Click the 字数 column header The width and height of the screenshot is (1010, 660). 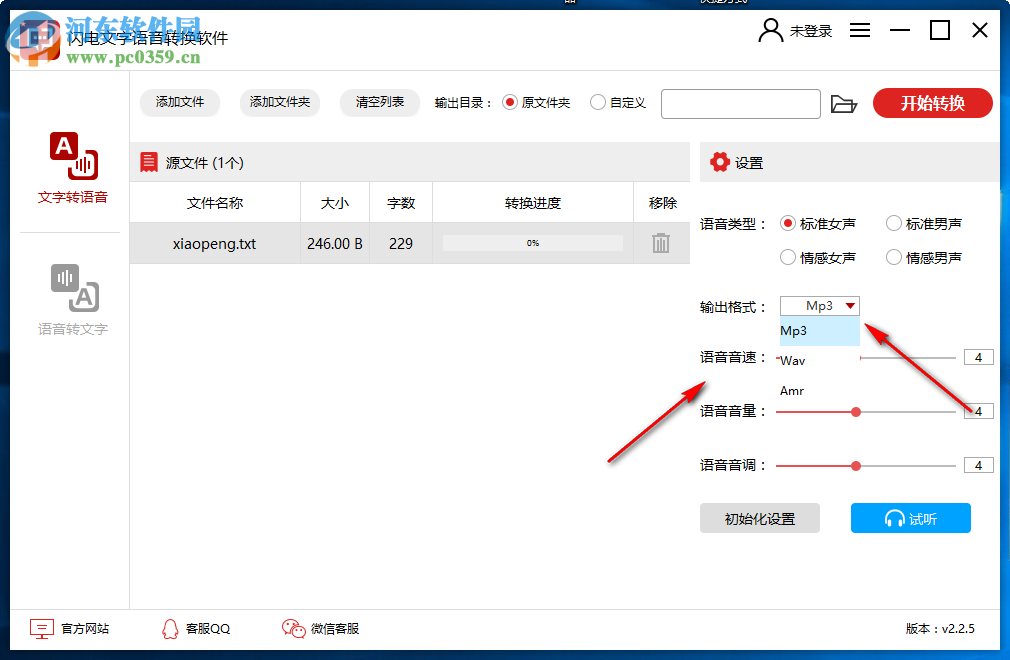click(401, 203)
